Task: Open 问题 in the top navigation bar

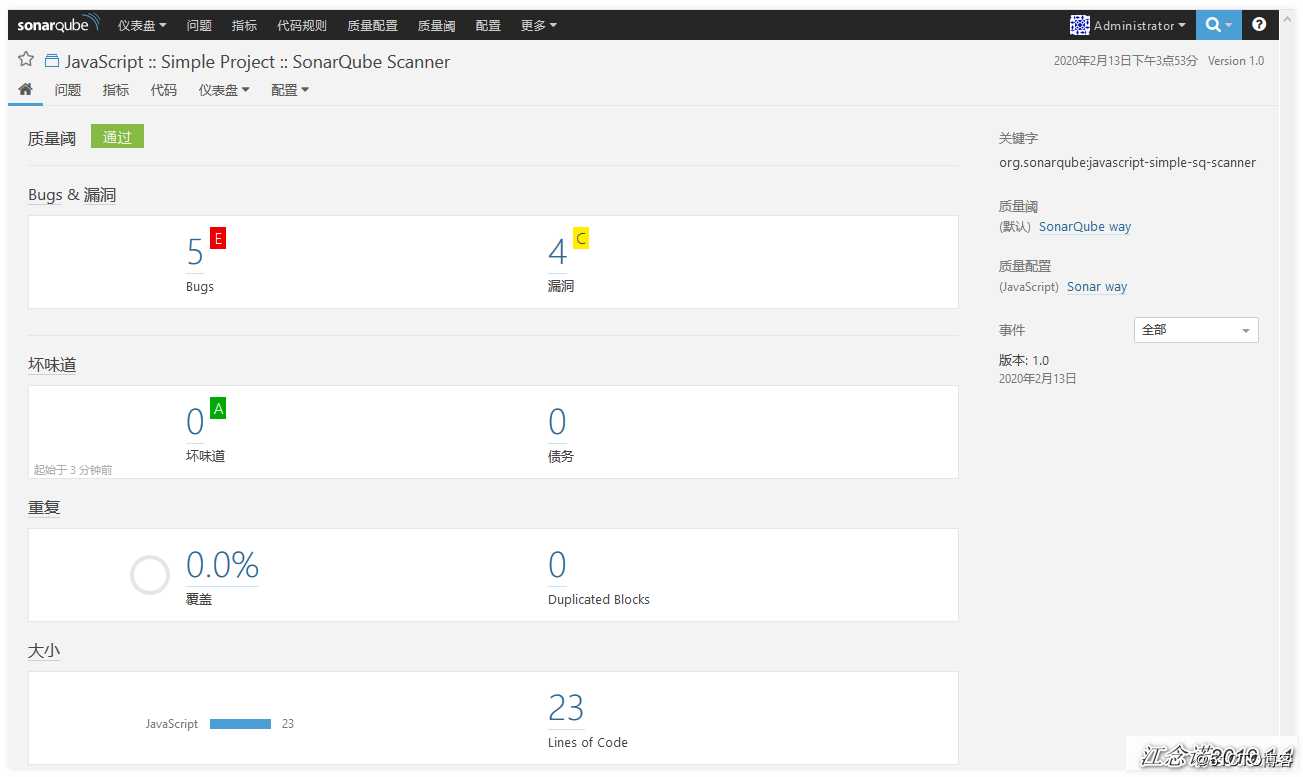Action: click(199, 25)
